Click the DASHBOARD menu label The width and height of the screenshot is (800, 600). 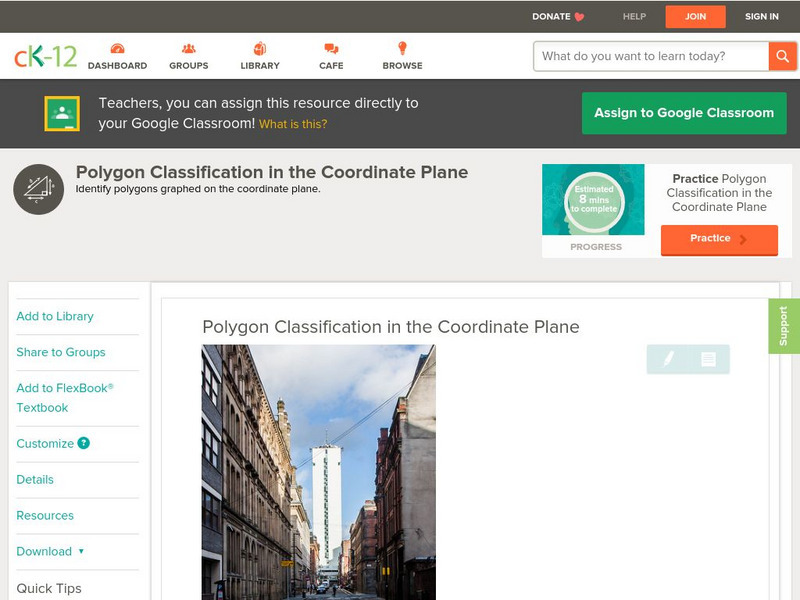pyautogui.click(x=117, y=66)
